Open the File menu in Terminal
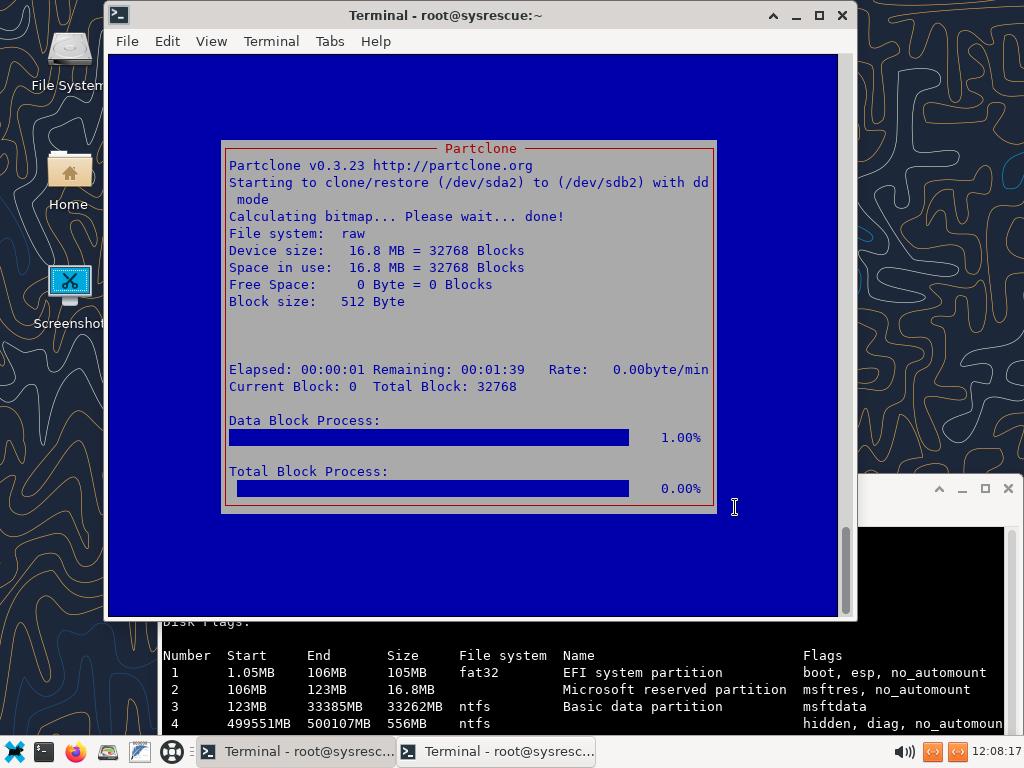 pyautogui.click(x=127, y=41)
